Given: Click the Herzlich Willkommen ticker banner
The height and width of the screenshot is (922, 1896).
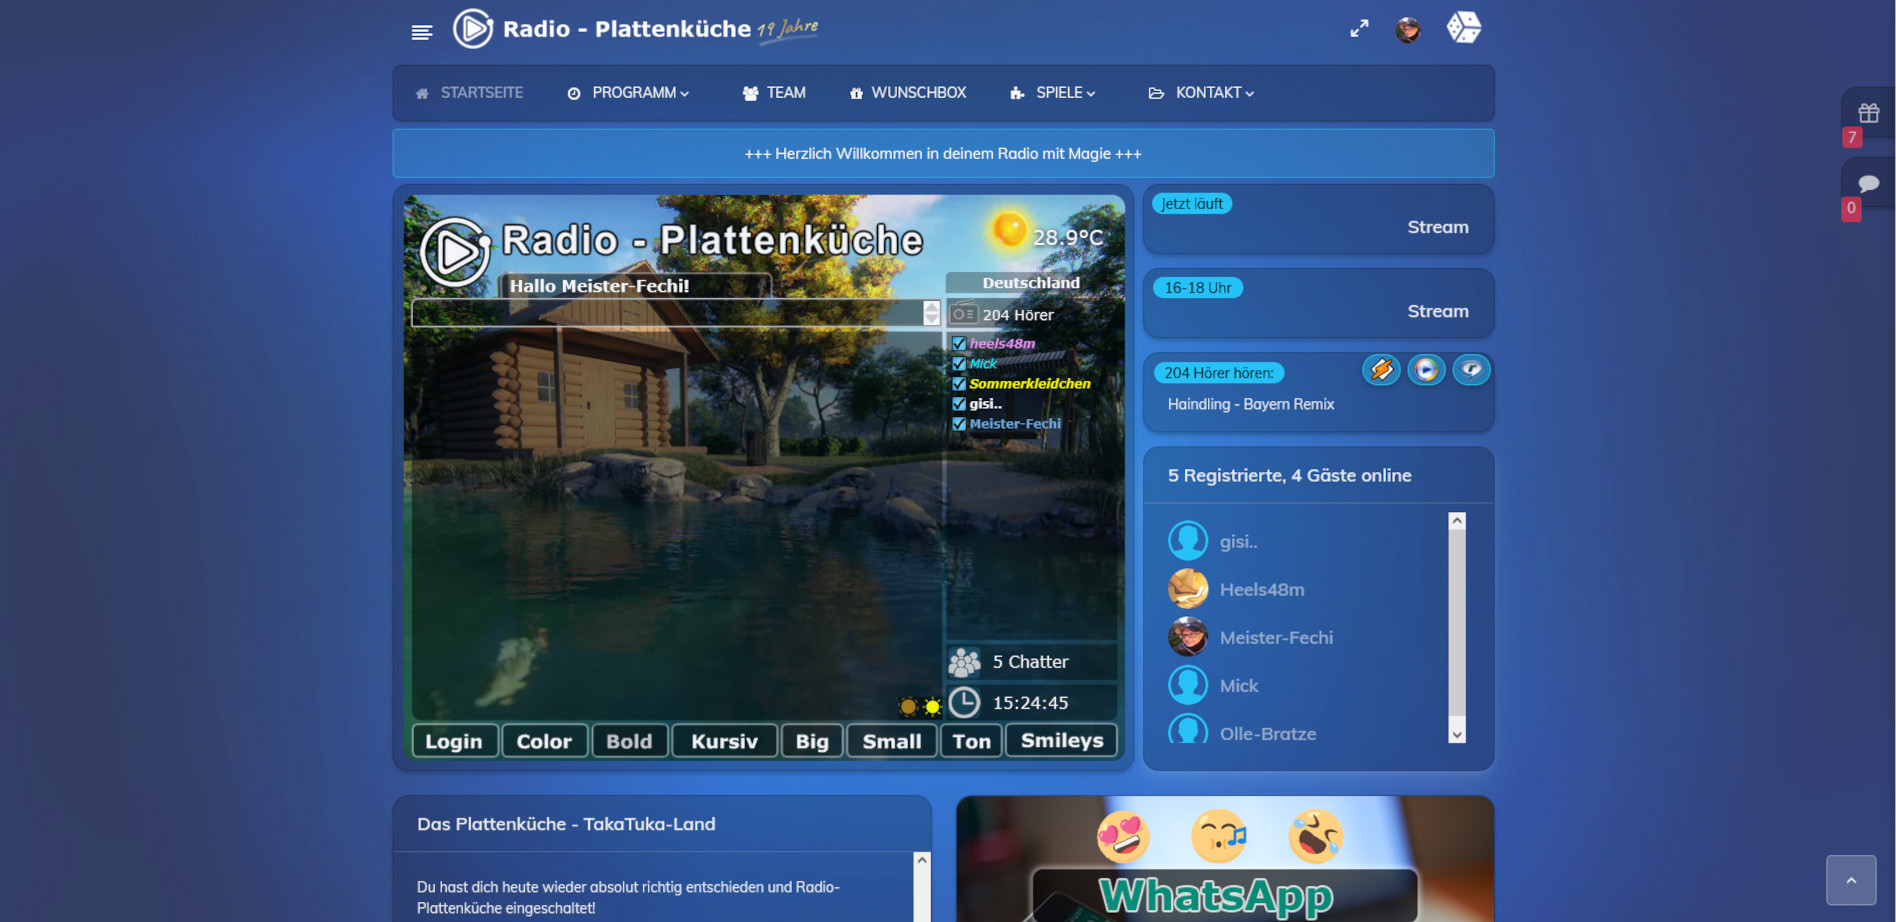Looking at the screenshot, I should click(x=943, y=153).
